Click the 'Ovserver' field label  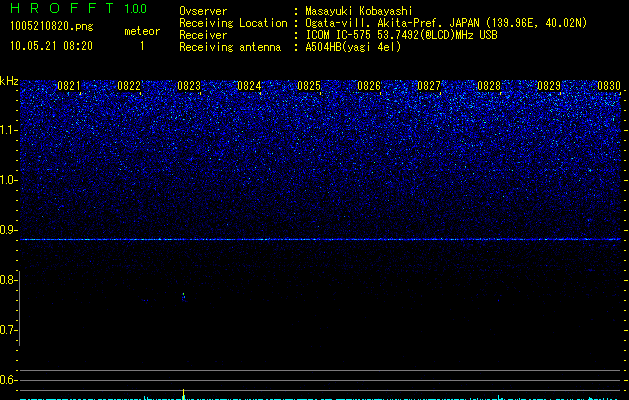(203, 11)
